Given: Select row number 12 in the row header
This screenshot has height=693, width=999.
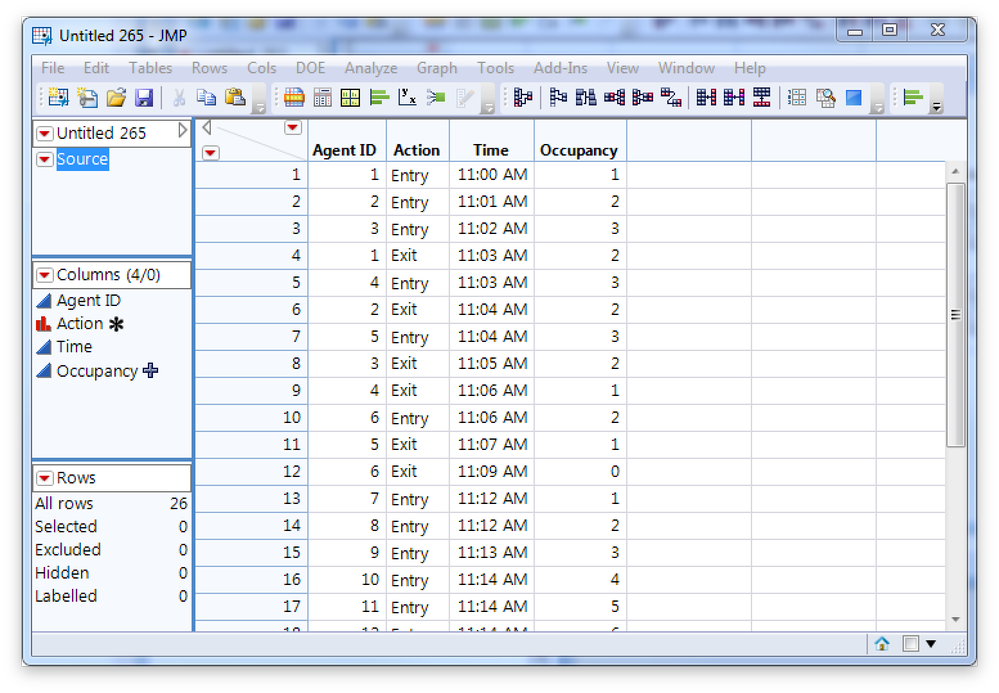Looking at the screenshot, I should [252, 471].
